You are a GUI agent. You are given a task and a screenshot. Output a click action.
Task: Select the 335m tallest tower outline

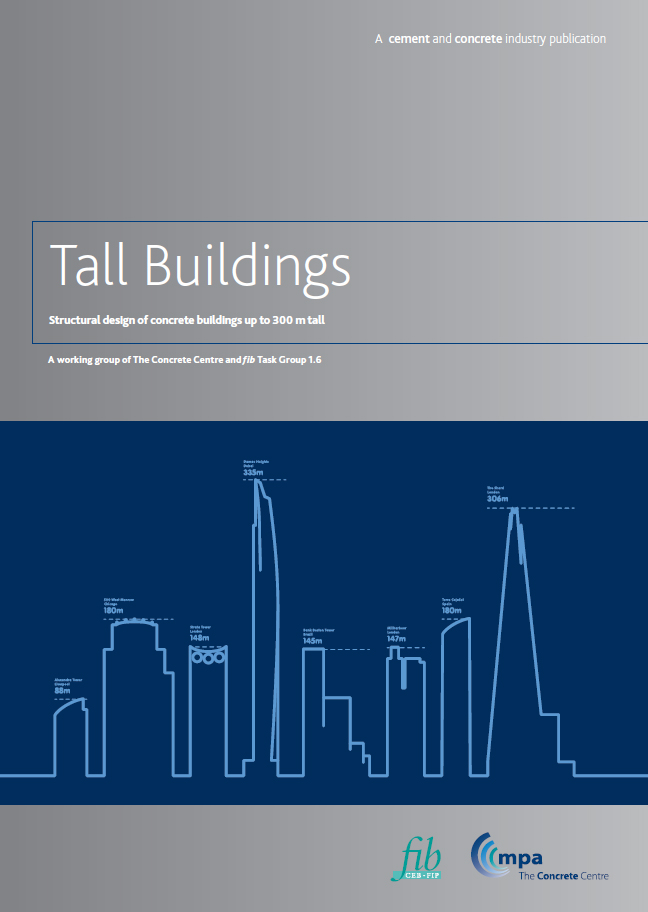pyautogui.click(x=264, y=620)
